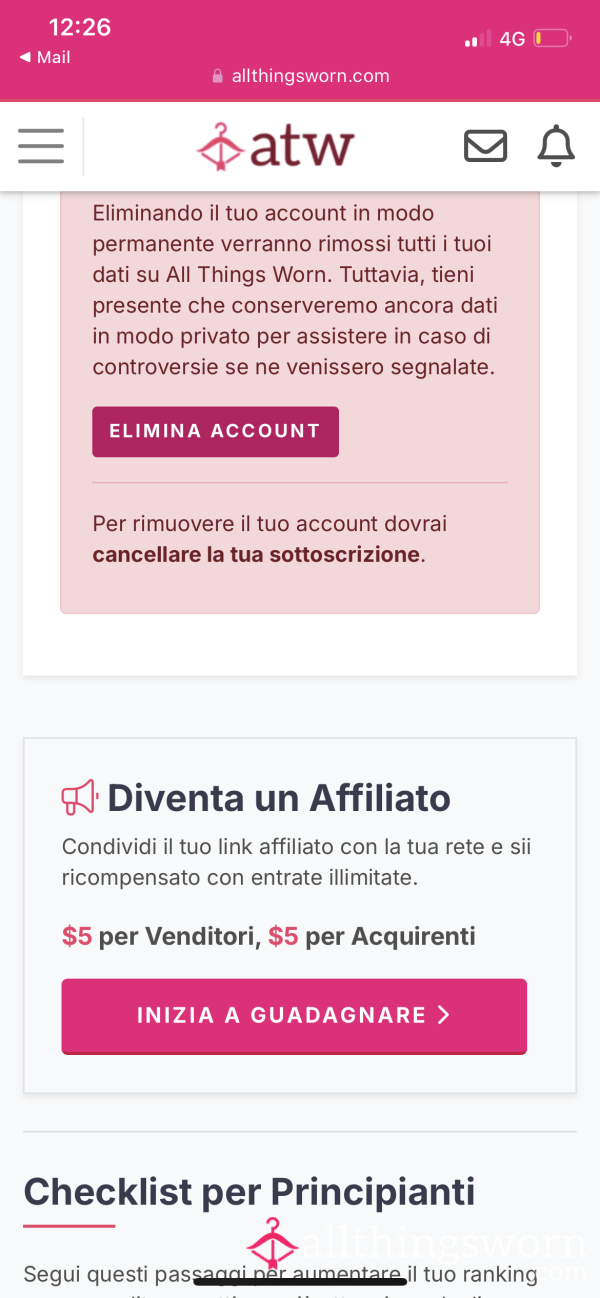
Task: Tap the cellular signal bars icon
Action: pyautogui.click(x=478, y=39)
